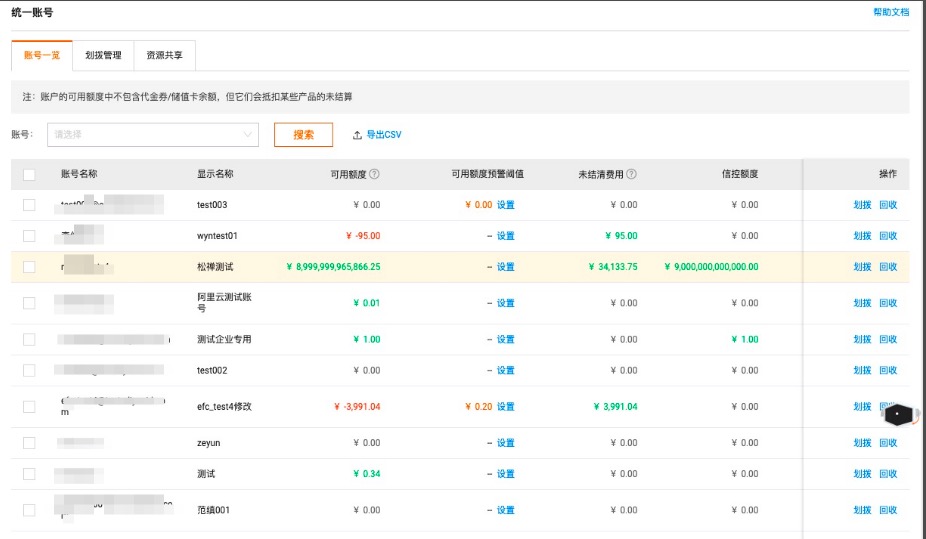Click the 账号名称 column header
This screenshot has width=926, height=539.
pyautogui.click(x=79, y=174)
